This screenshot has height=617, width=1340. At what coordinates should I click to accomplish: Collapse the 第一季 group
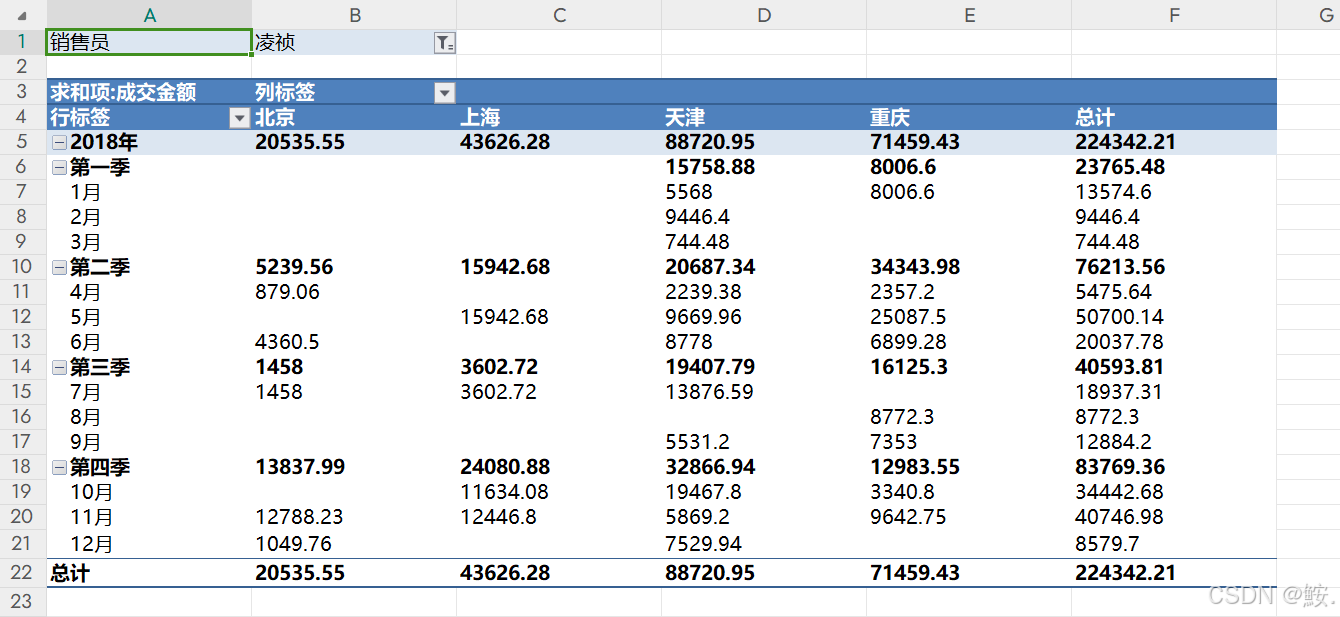point(60,168)
